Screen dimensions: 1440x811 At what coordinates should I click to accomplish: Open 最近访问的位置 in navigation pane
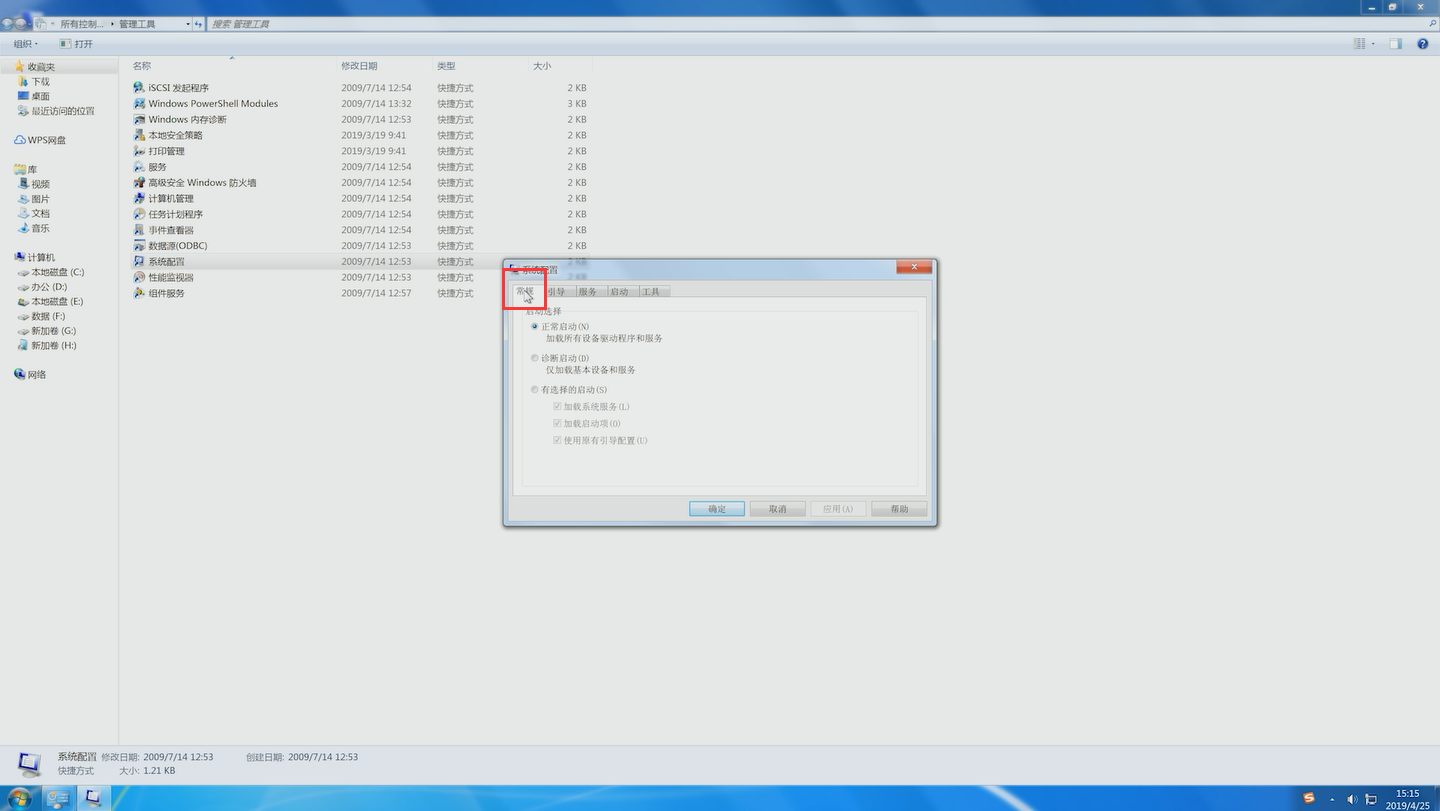point(56,111)
